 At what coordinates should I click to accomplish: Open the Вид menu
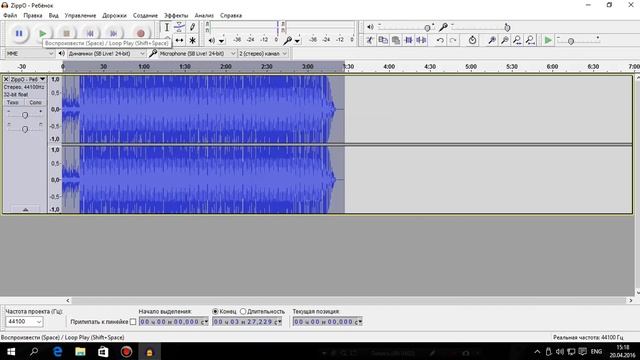click(x=53, y=16)
